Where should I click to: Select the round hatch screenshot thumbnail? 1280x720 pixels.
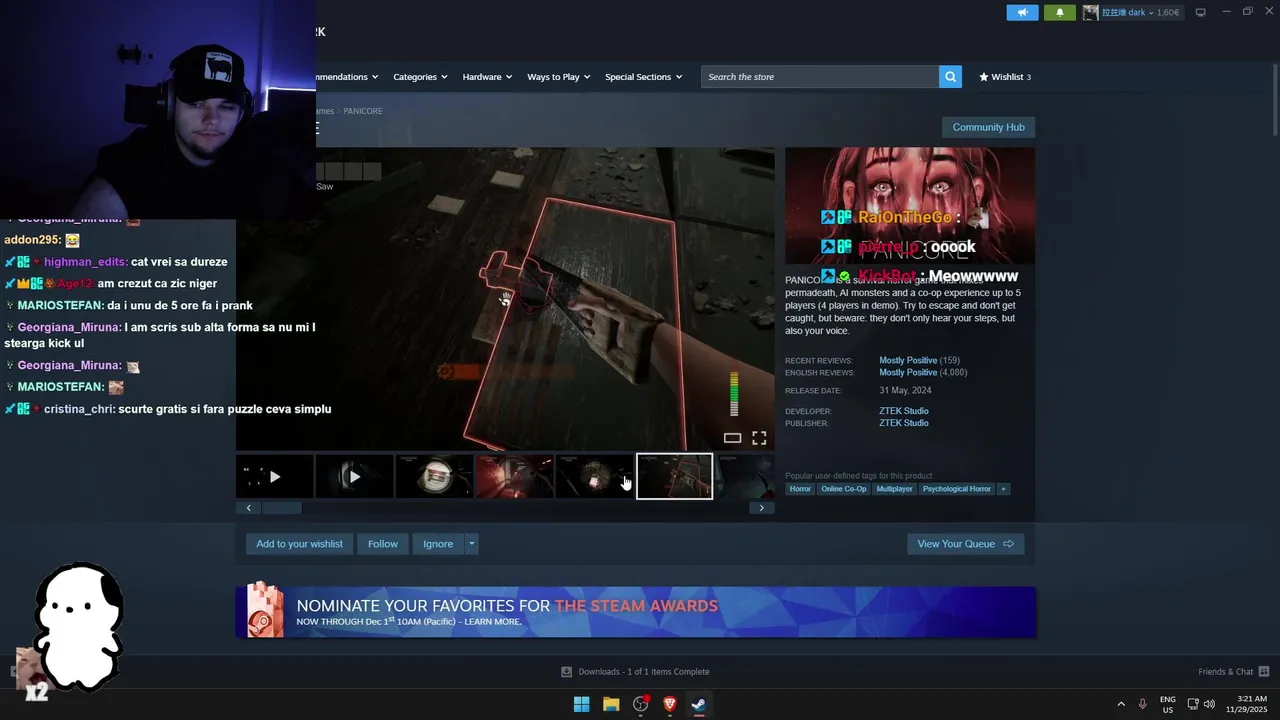[434, 477]
